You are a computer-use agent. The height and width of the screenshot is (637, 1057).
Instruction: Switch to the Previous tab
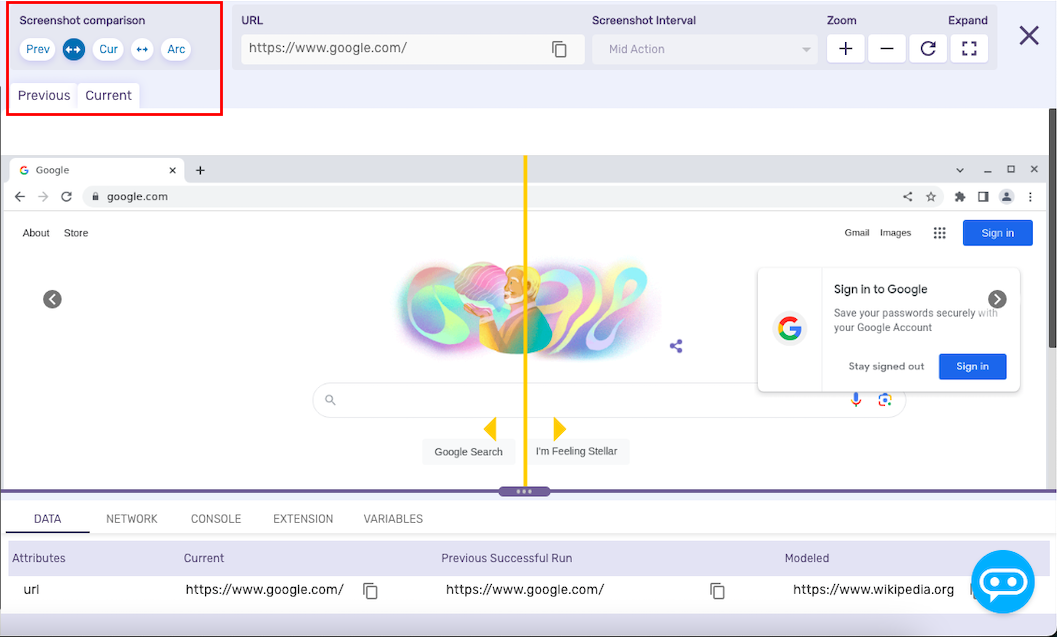tap(44, 96)
